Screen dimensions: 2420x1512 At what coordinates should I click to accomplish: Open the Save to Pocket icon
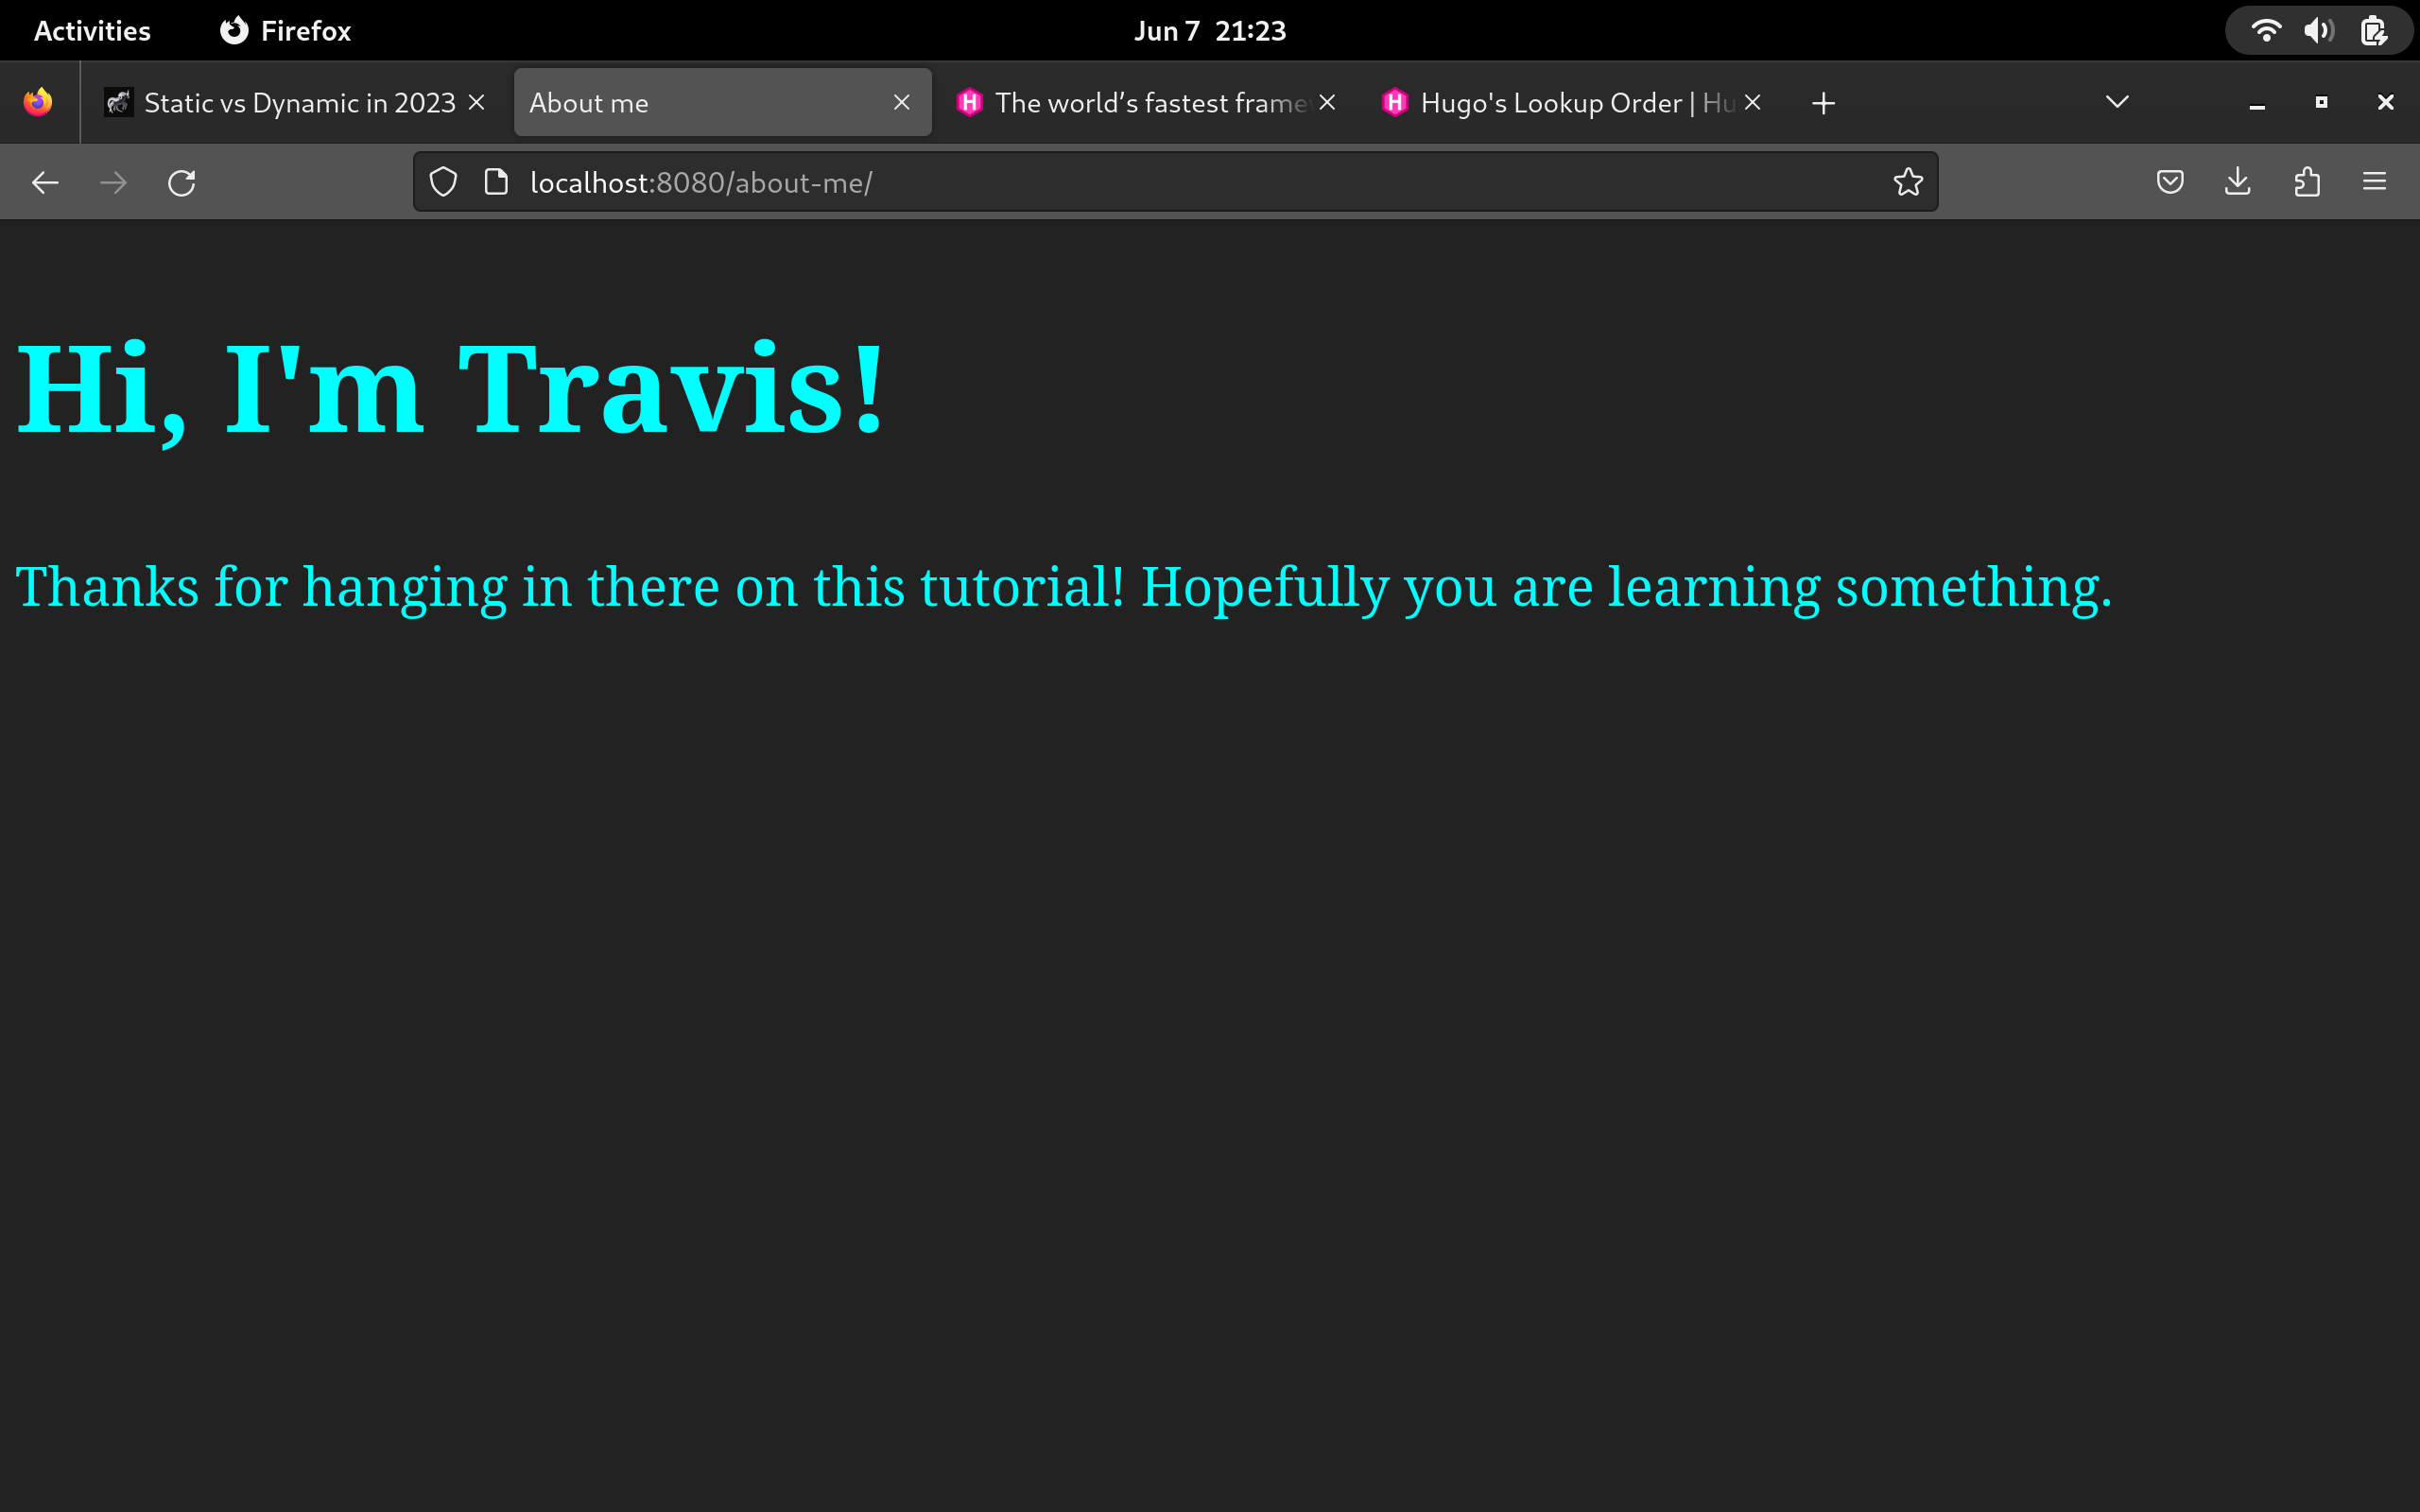coord(2169,181)
